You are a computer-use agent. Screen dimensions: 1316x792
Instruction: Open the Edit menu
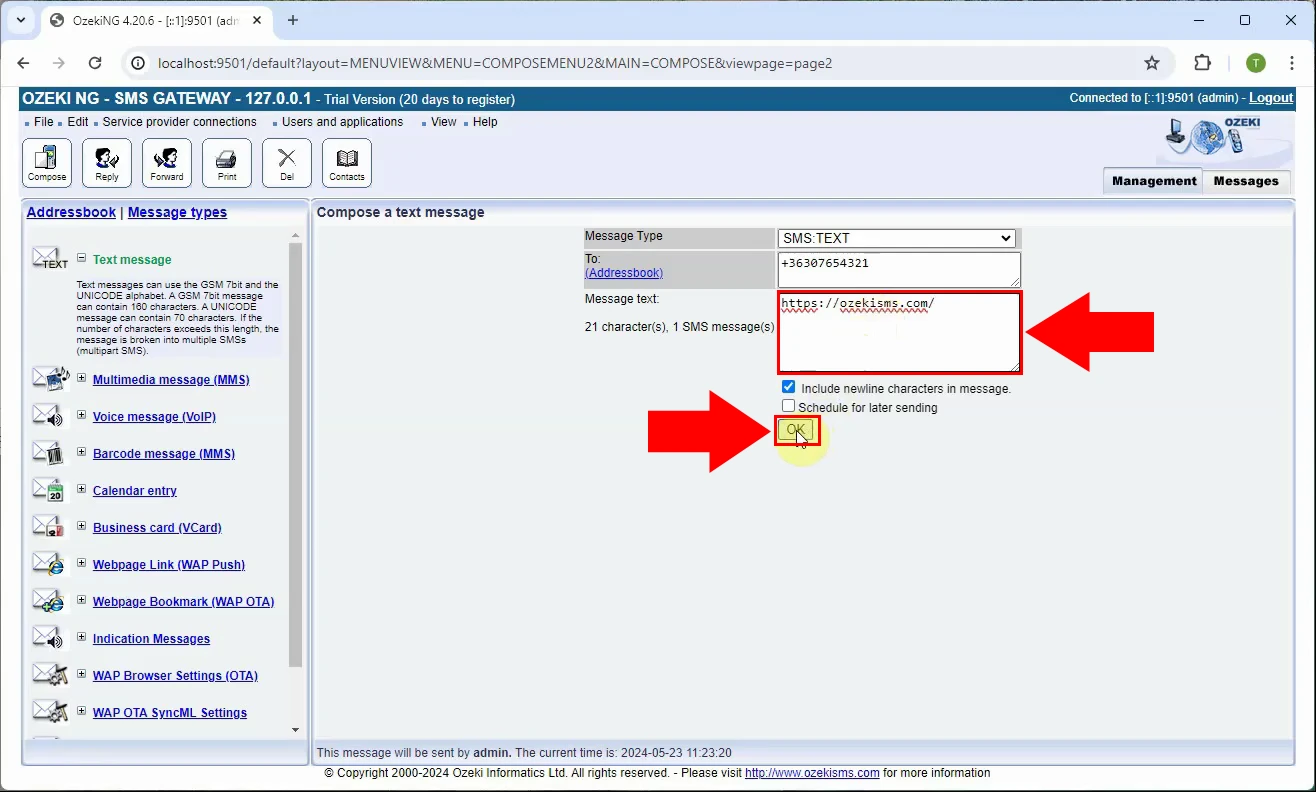pos(78,122)
